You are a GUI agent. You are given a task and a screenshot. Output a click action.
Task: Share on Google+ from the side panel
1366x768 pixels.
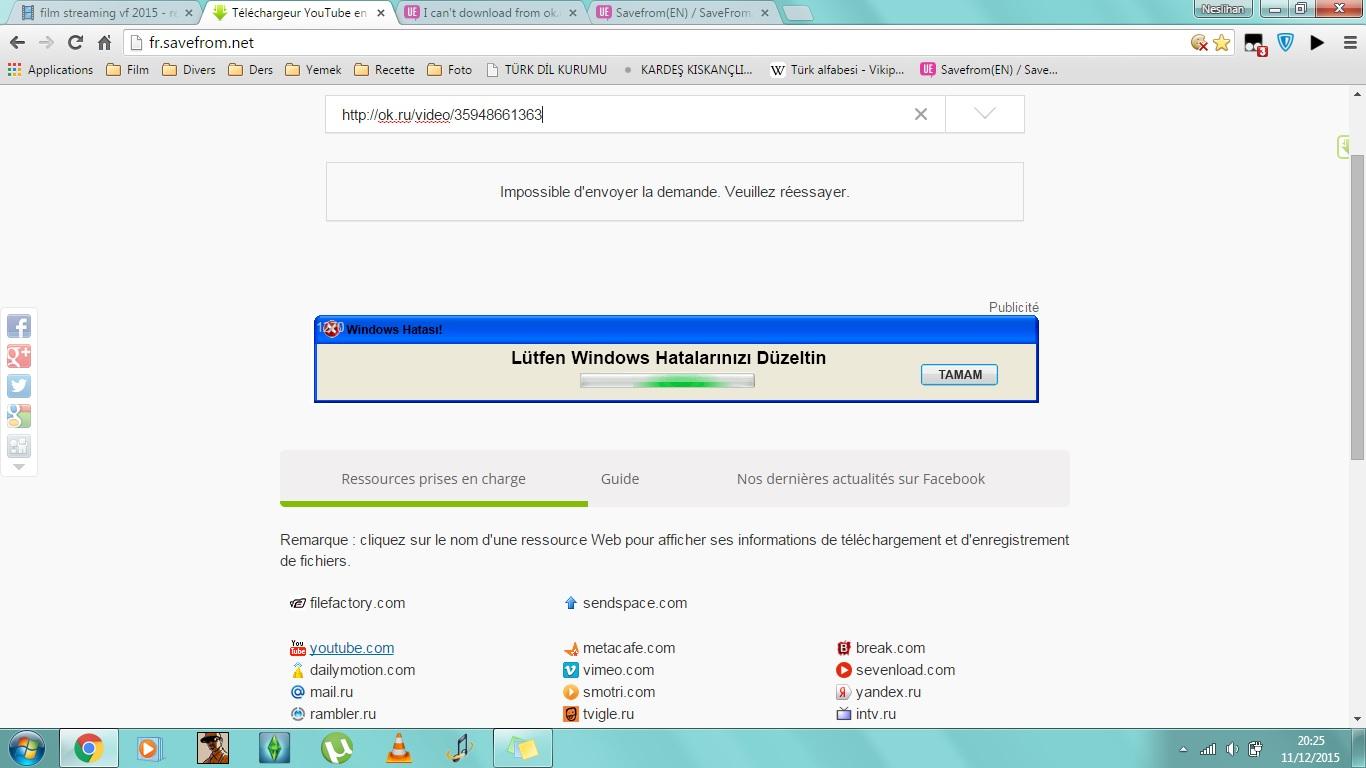click(19, 356)
